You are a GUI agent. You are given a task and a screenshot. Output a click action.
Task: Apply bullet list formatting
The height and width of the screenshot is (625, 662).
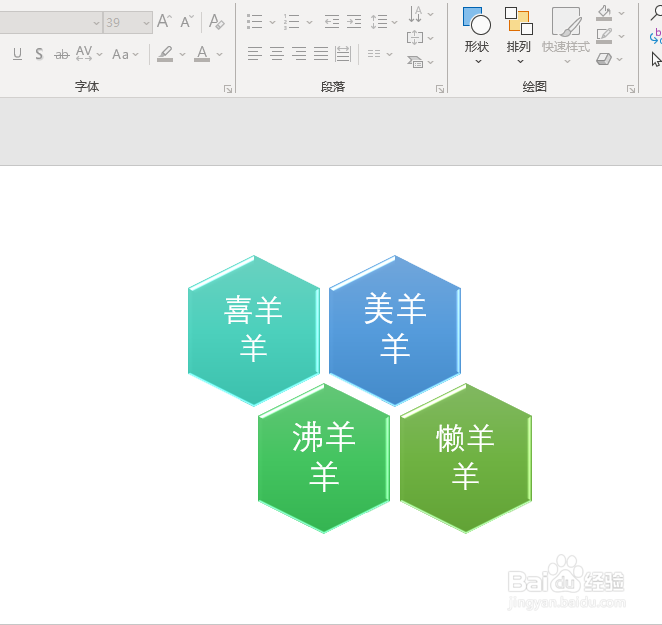pos(255,22)
